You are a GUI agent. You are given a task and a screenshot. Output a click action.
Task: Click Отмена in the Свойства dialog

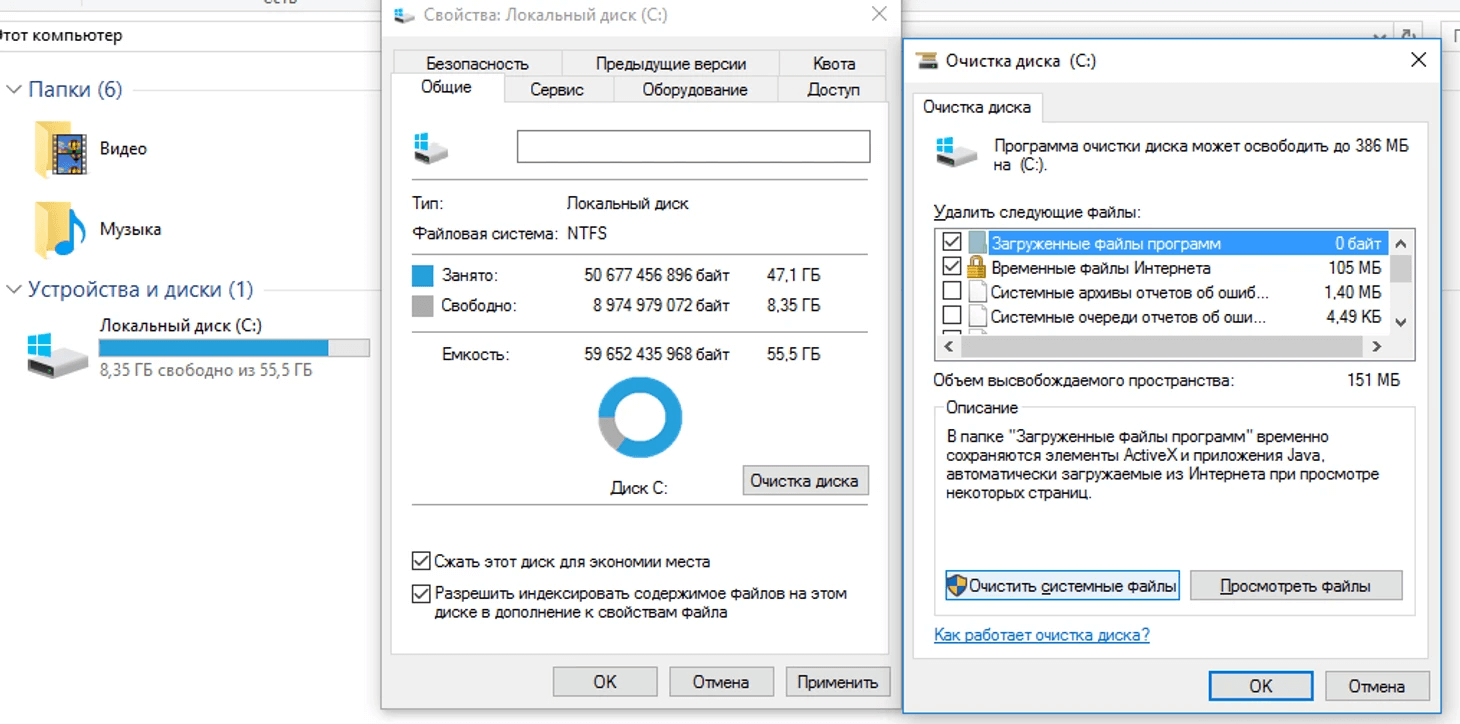coord(721,682)
